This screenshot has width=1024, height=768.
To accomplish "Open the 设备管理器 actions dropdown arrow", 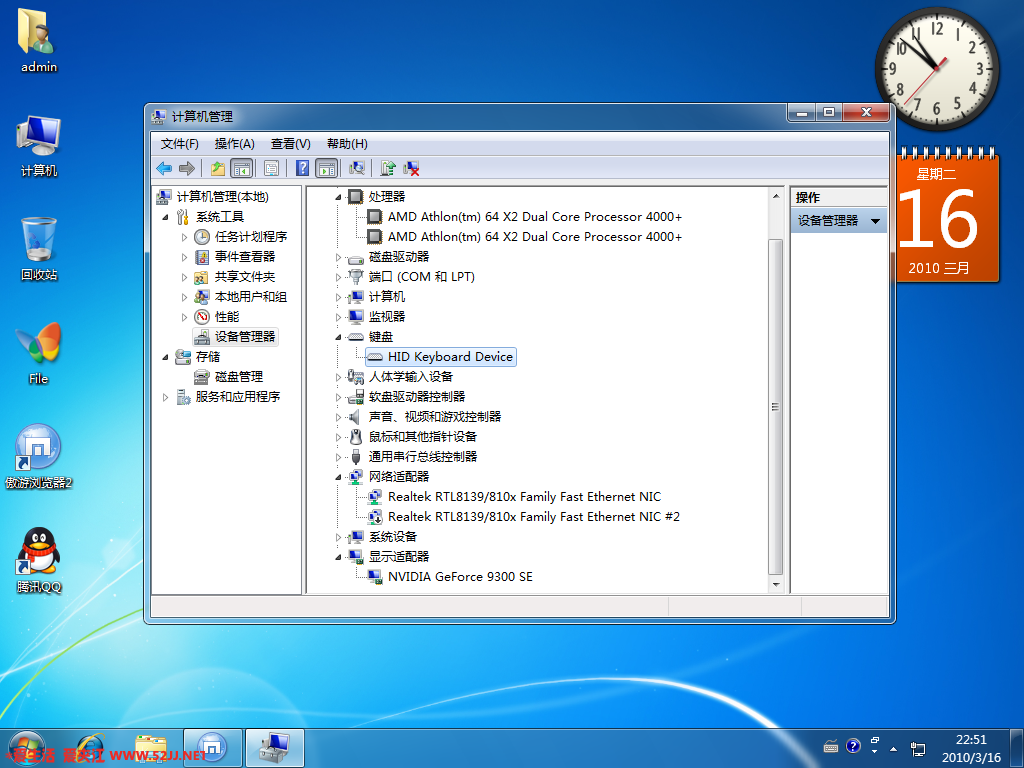I will click(875, 221).
